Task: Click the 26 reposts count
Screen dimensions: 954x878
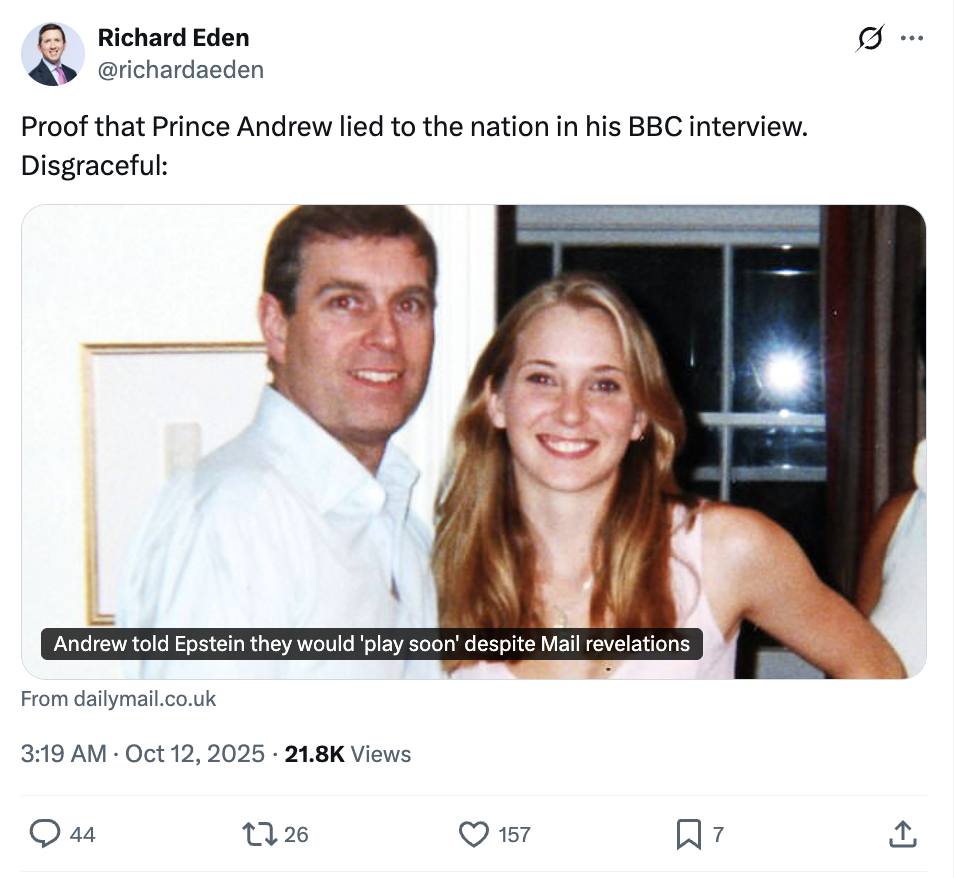Action: point(296,834)
